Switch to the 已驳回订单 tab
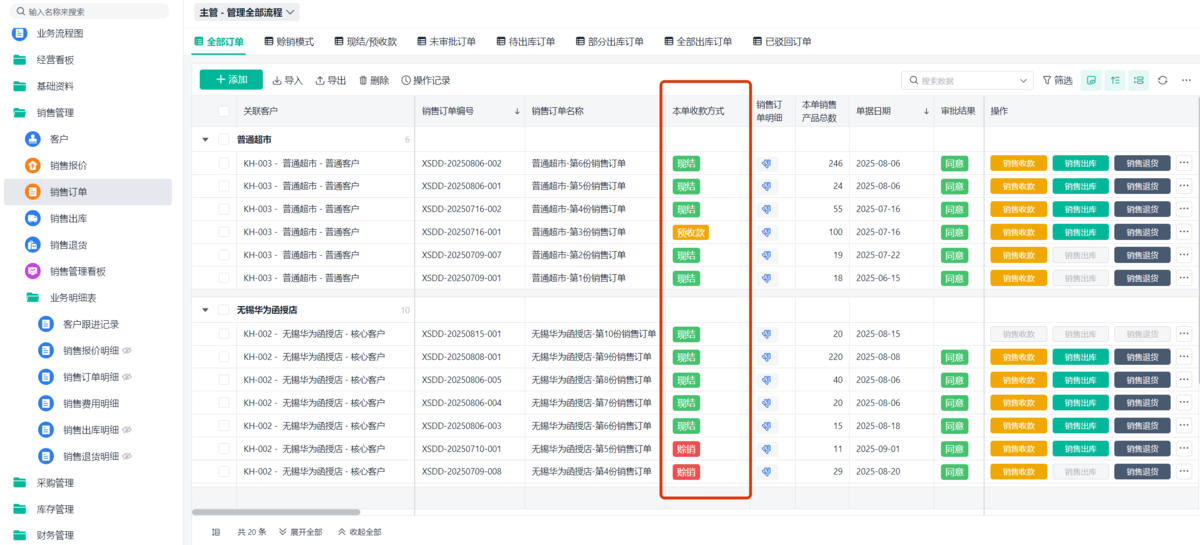 (781, 42)
